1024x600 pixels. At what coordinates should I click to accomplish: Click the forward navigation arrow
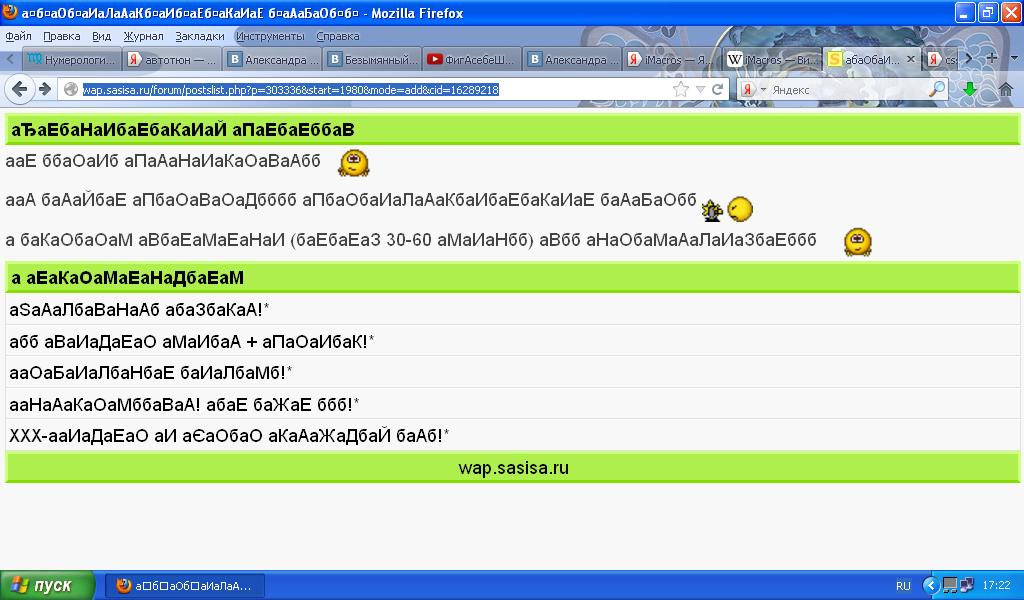tap(45, 89)
